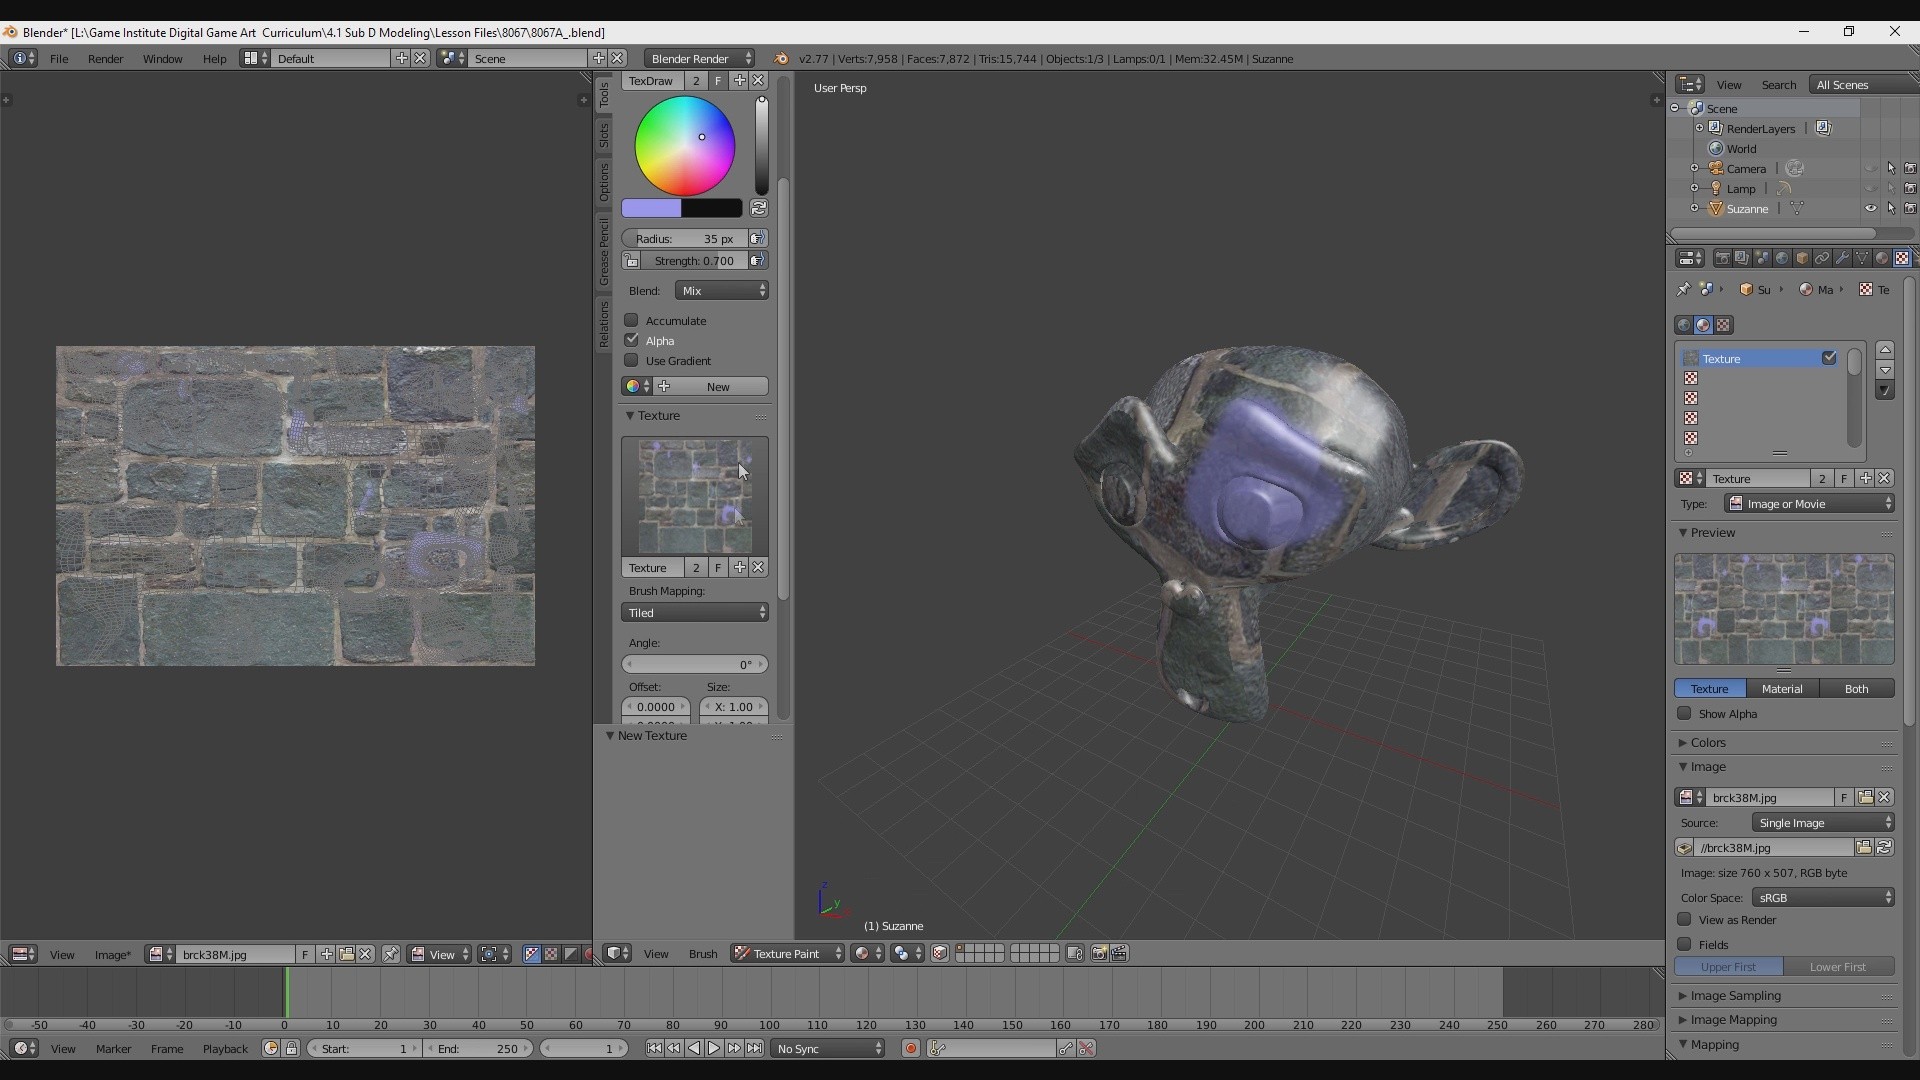The image size is (1920, 1080).
Task: Open Texture Paint mode dropdown
Action: coord(787,954)
